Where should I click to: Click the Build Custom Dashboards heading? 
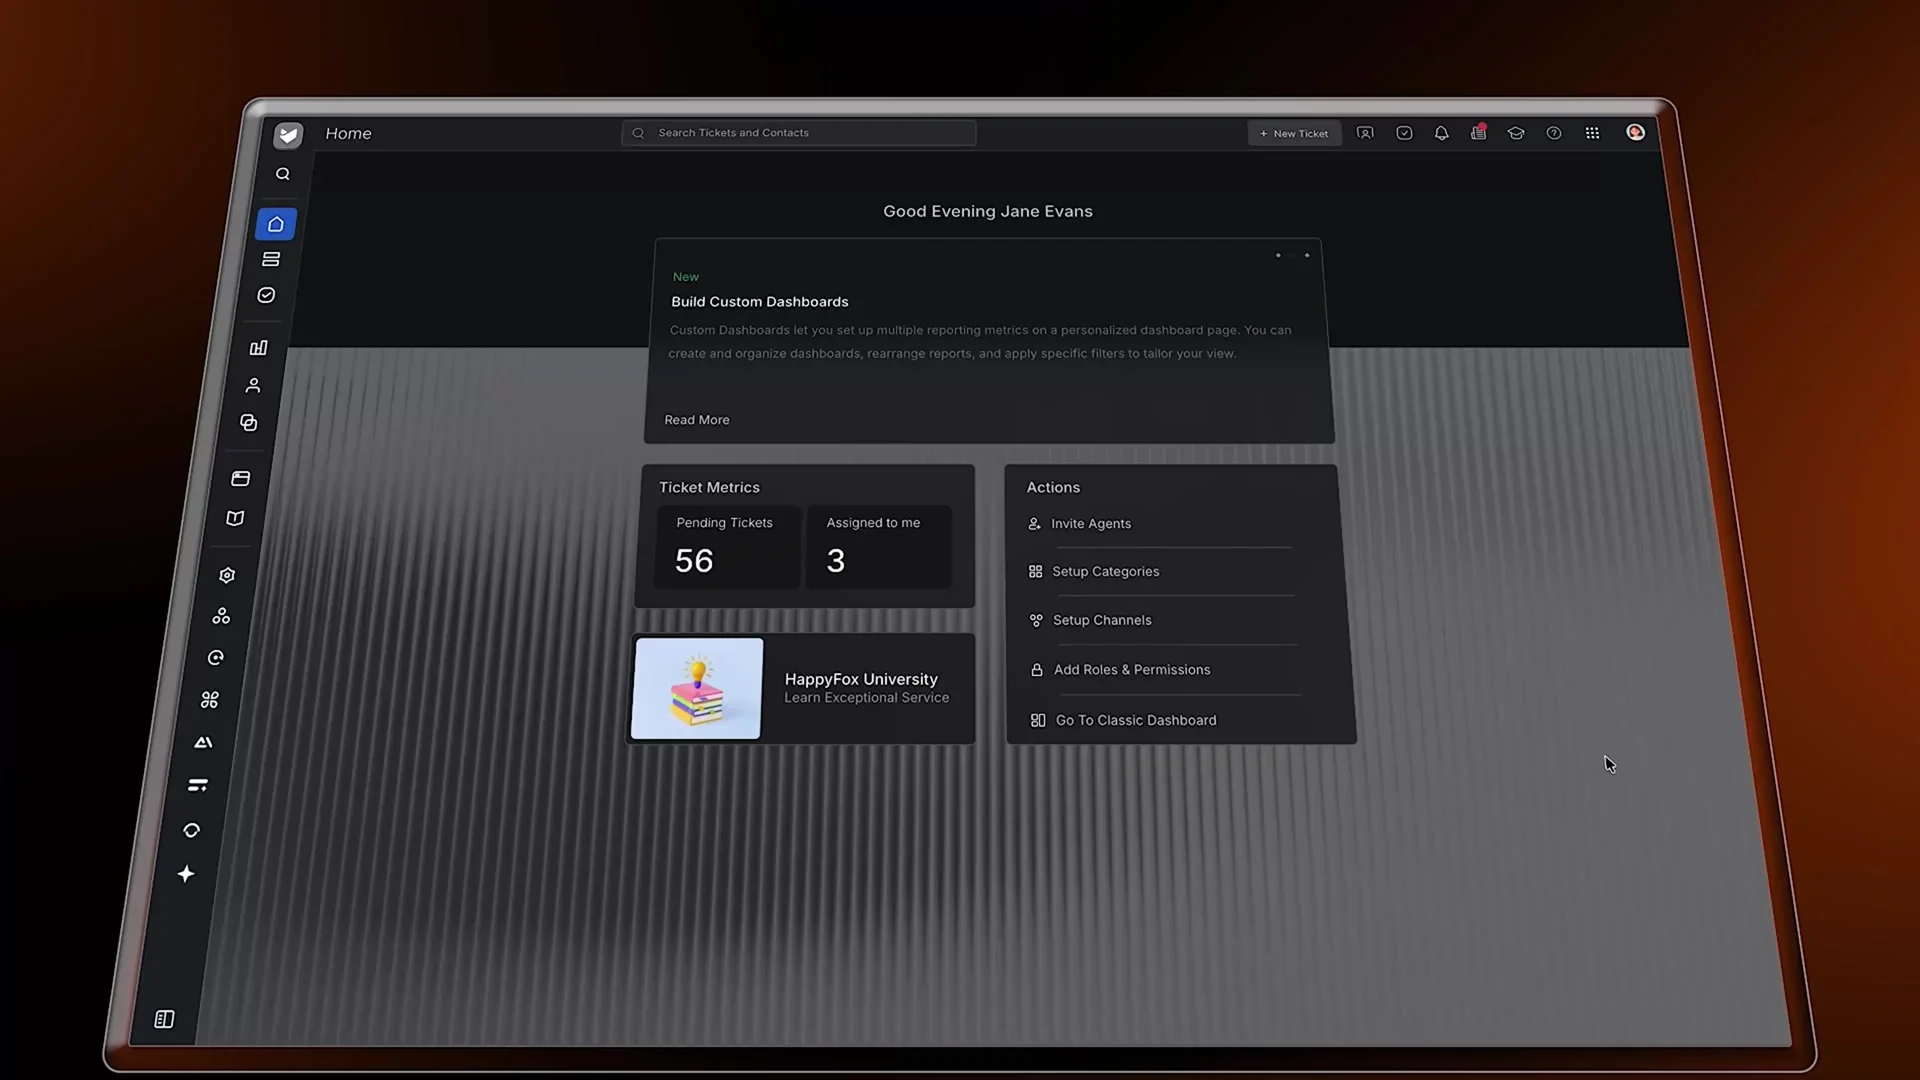[x=760, y=302]
